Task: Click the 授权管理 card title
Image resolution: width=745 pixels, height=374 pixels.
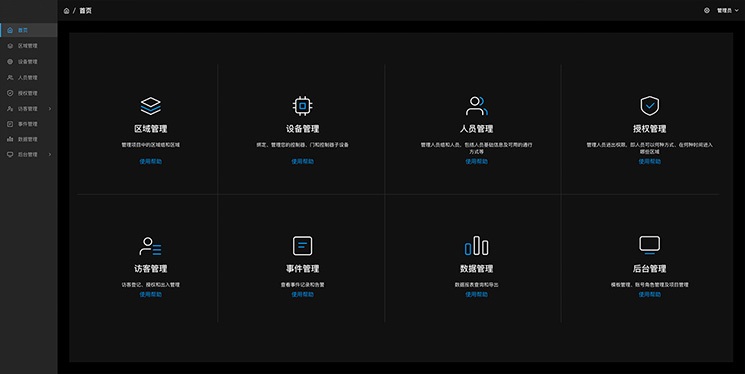Action: click(x=649, y=129)
